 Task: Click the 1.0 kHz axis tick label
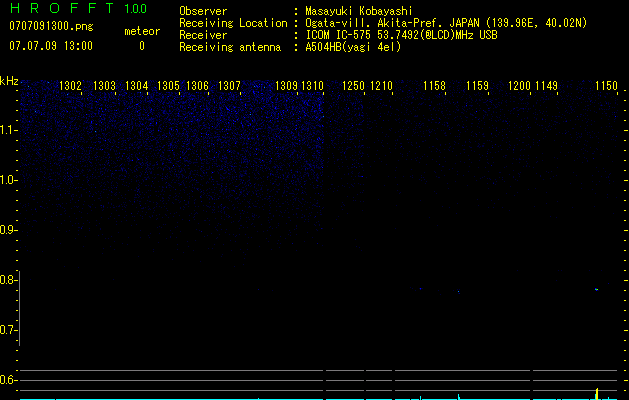point(8,180)
